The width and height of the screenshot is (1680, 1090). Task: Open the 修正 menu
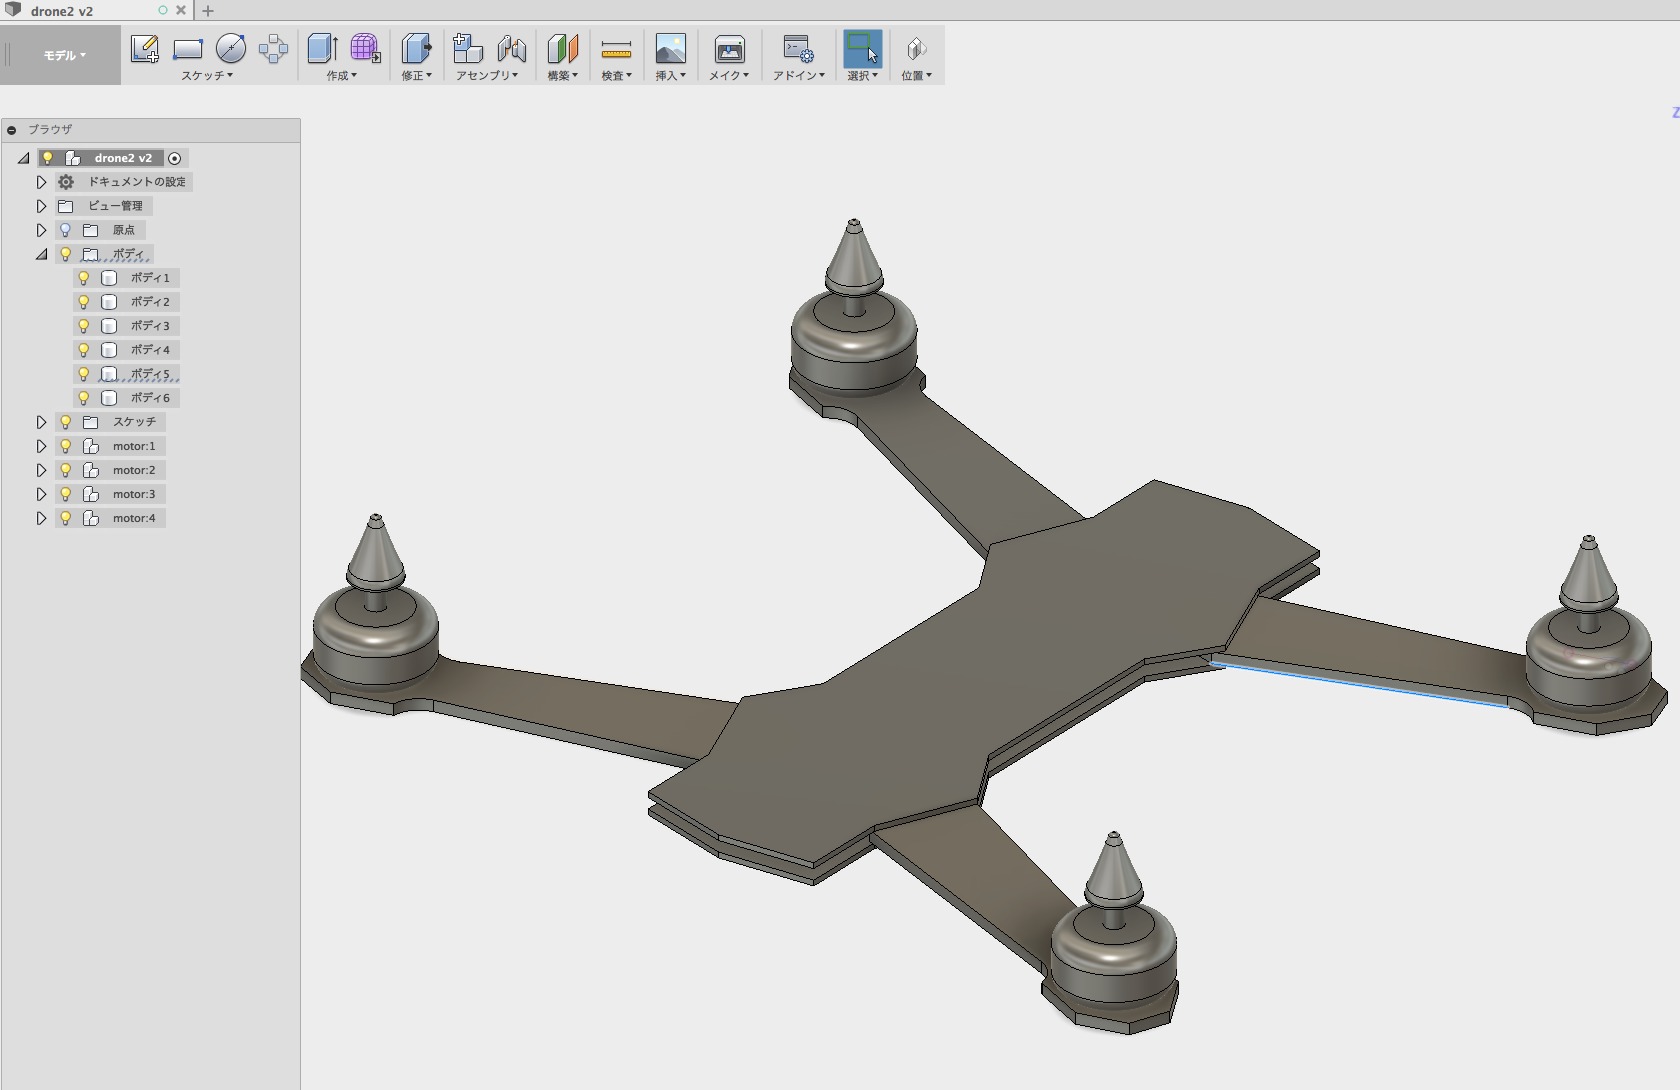pyautogui.click(x=416, y=75)
